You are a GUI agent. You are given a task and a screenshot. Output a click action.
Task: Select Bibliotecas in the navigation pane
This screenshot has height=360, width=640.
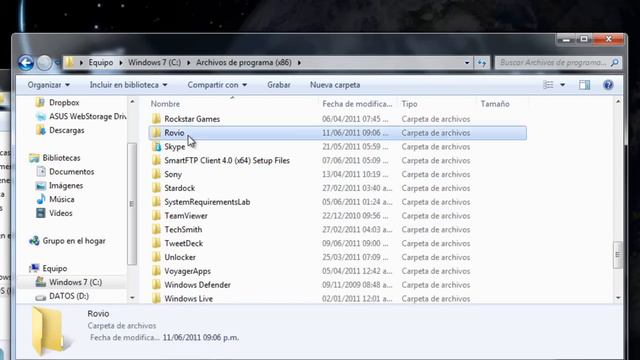point(62,158)
